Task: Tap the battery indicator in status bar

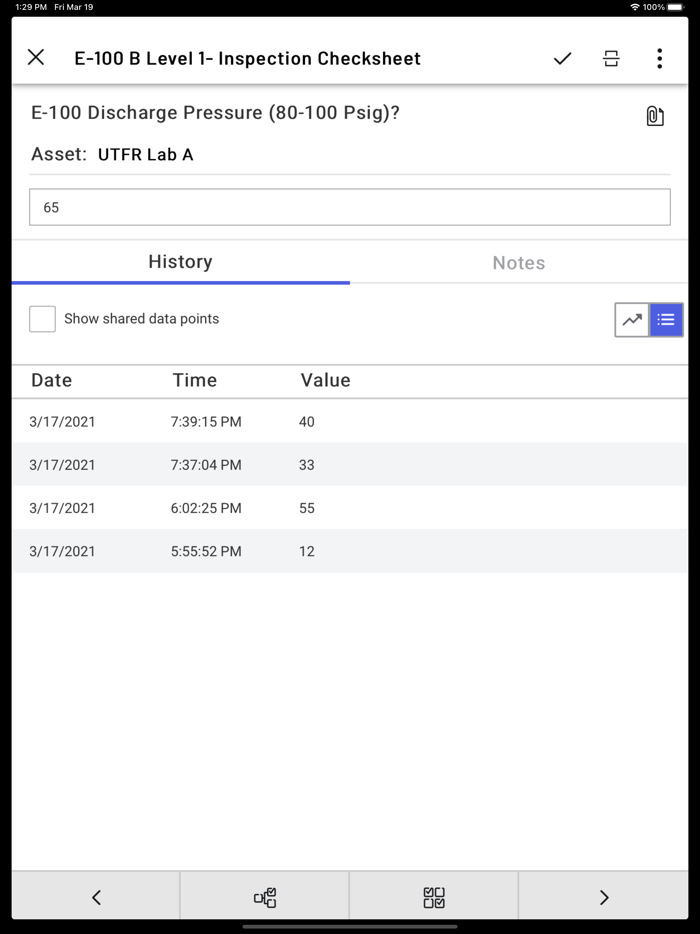Action: tap(676, 7)
